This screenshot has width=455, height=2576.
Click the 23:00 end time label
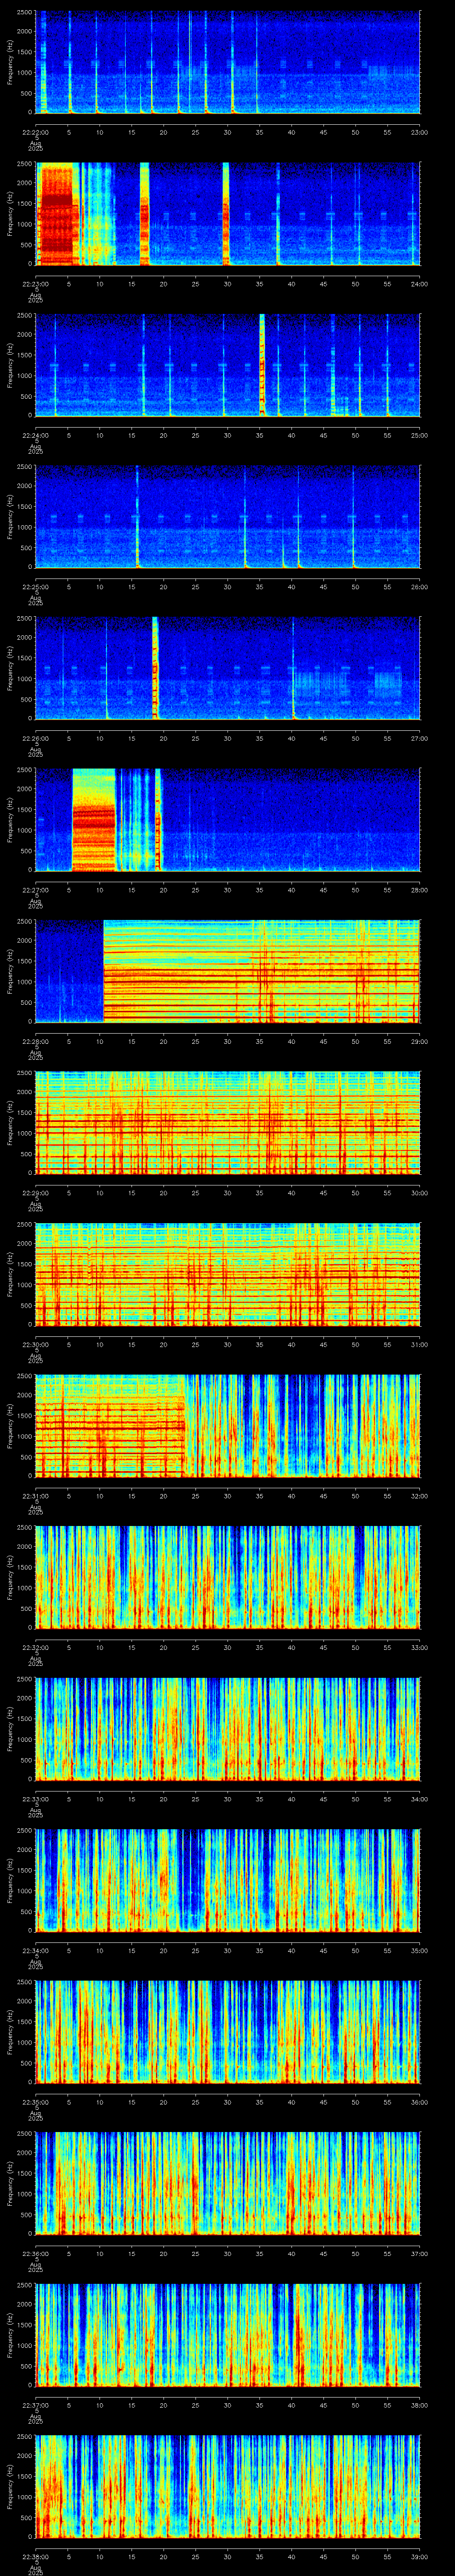pyautogui.click(x=419, y=132)
